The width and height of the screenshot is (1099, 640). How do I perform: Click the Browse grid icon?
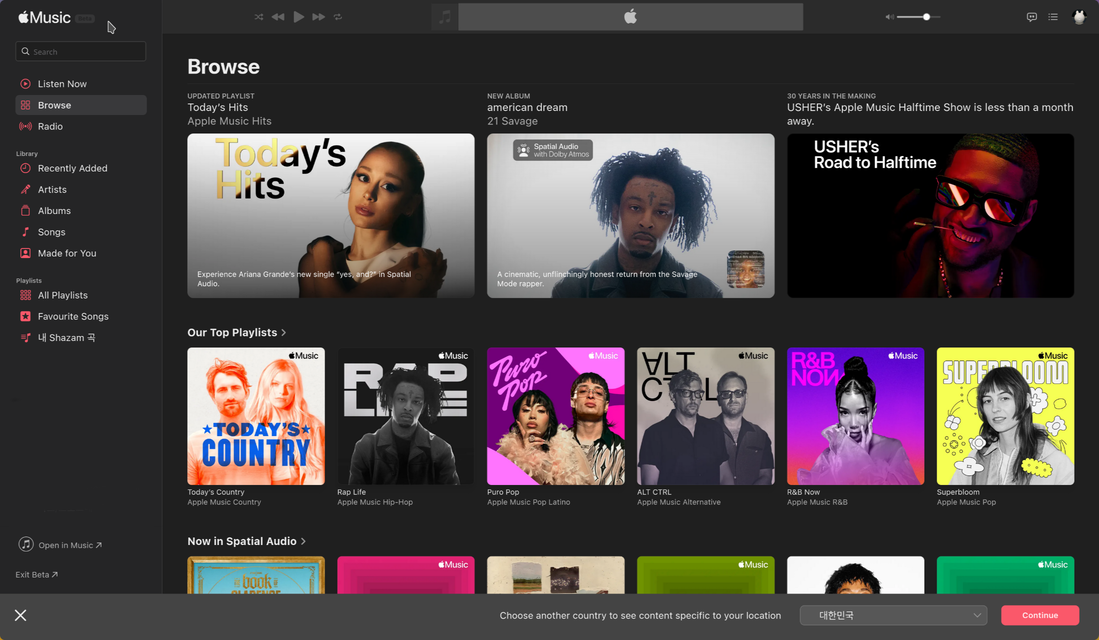click(25, 105)
